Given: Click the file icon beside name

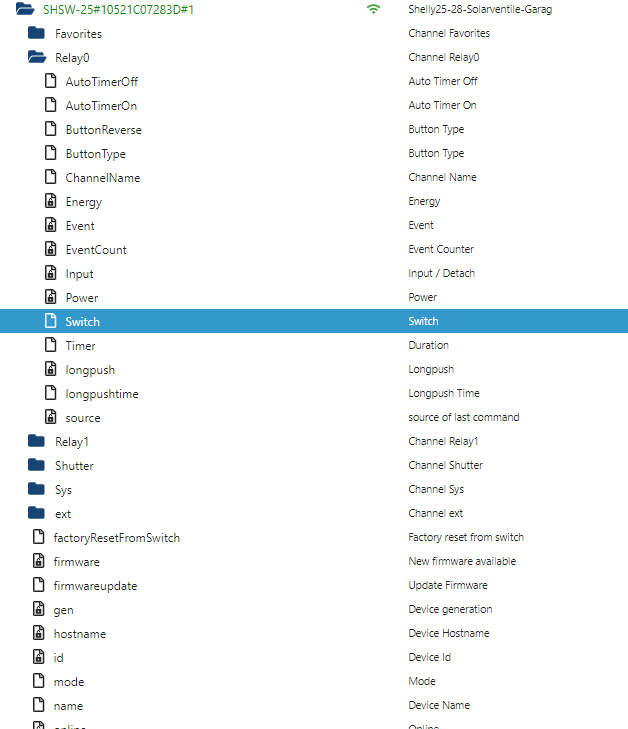Looking at the screenshot, I should 39,705.
